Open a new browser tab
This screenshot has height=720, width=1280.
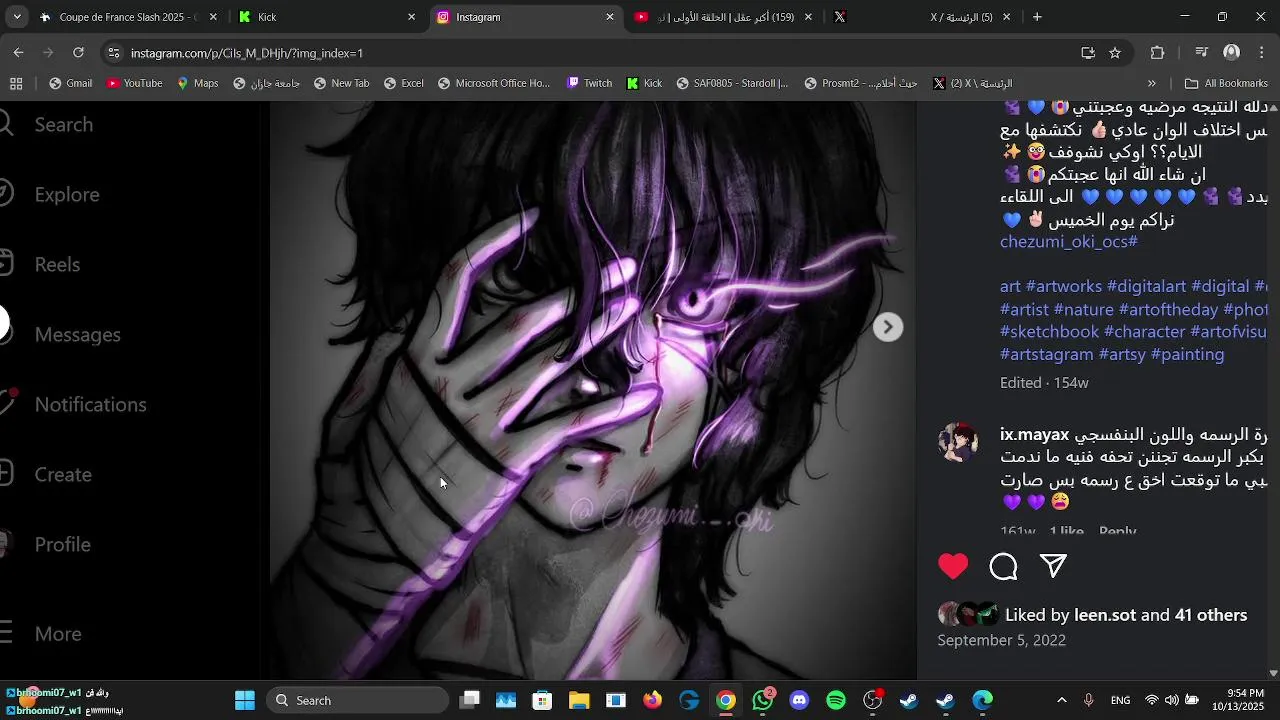coord(1037,17)
